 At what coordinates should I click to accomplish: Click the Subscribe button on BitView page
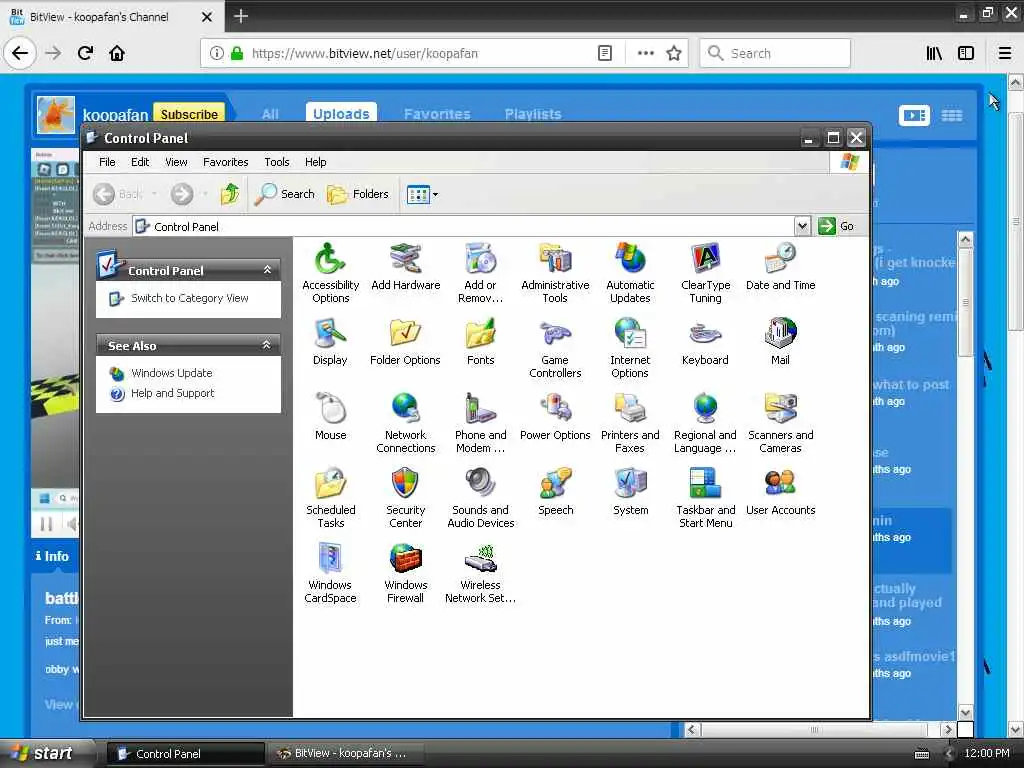pos(189,114)
